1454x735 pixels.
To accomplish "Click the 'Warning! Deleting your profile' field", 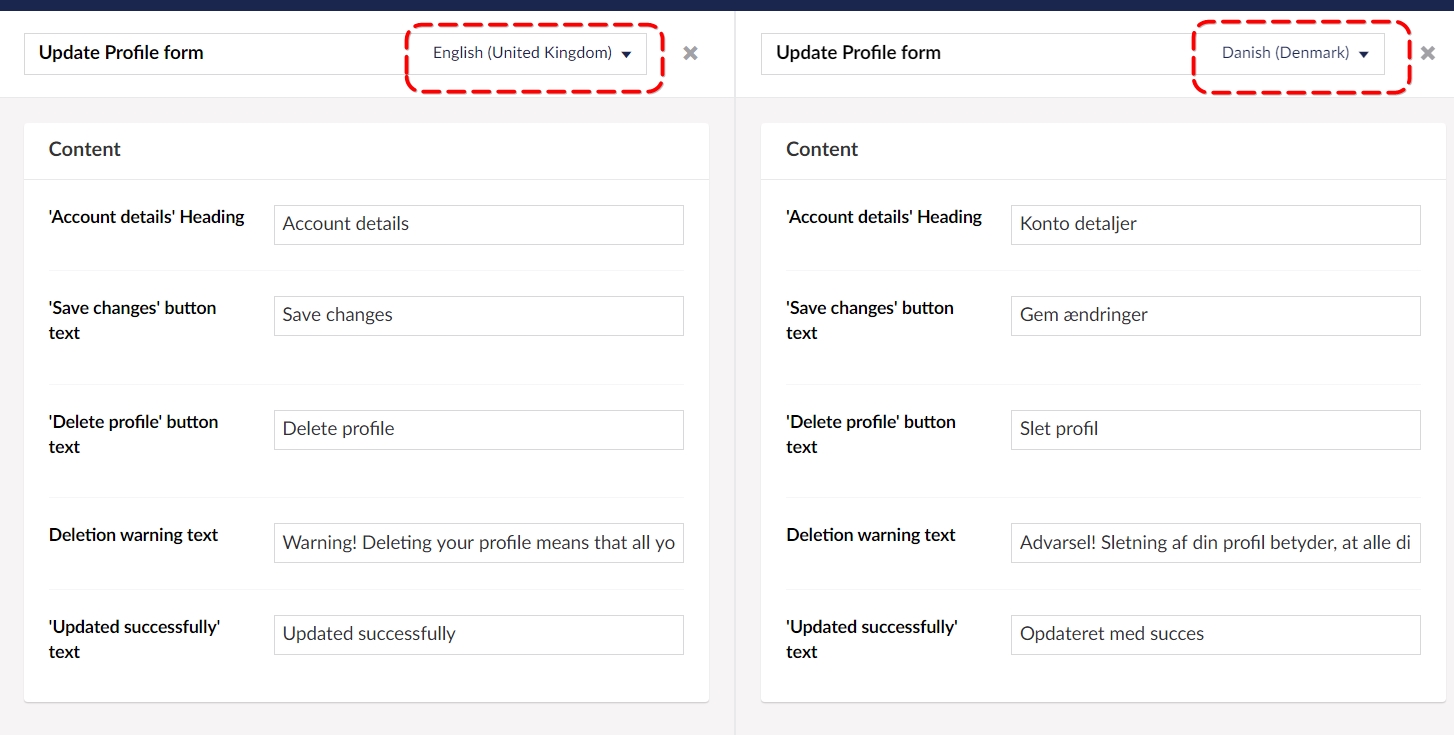I will 479,543.
